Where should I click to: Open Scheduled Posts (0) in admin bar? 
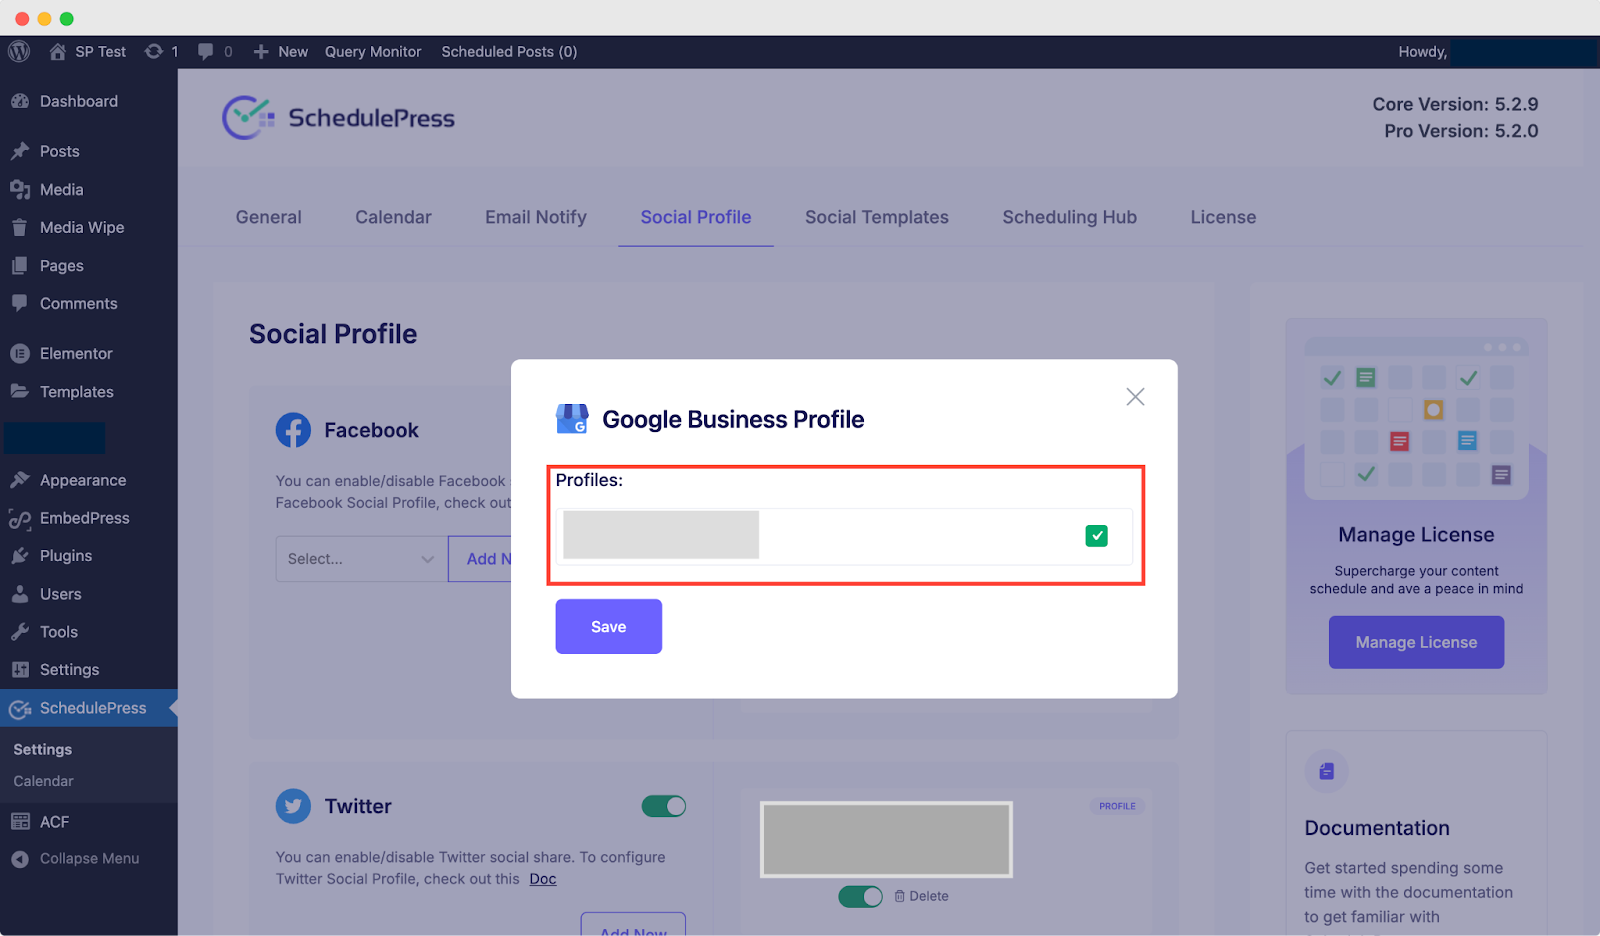tap(509, 51)
